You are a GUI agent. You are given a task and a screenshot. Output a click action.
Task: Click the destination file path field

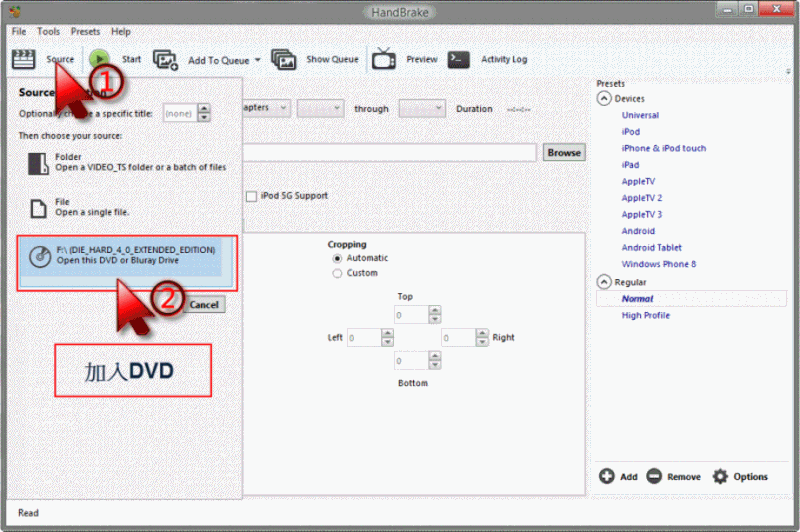point(389,153)
